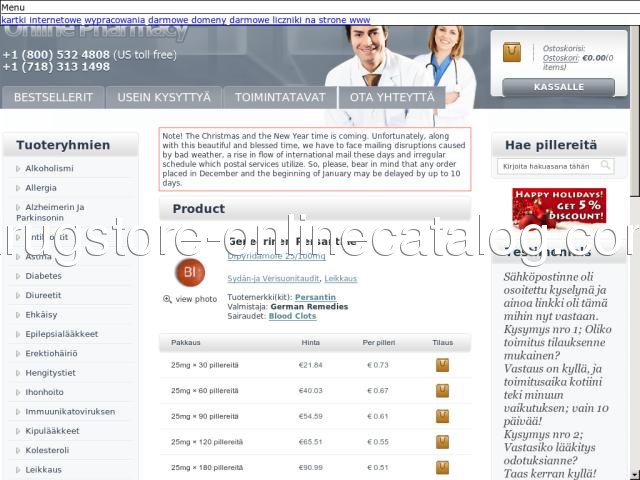This screenshot has width=640, height=480.
Task: Expand Erektiohäiriö category arrow
Action: click(18, 353)
